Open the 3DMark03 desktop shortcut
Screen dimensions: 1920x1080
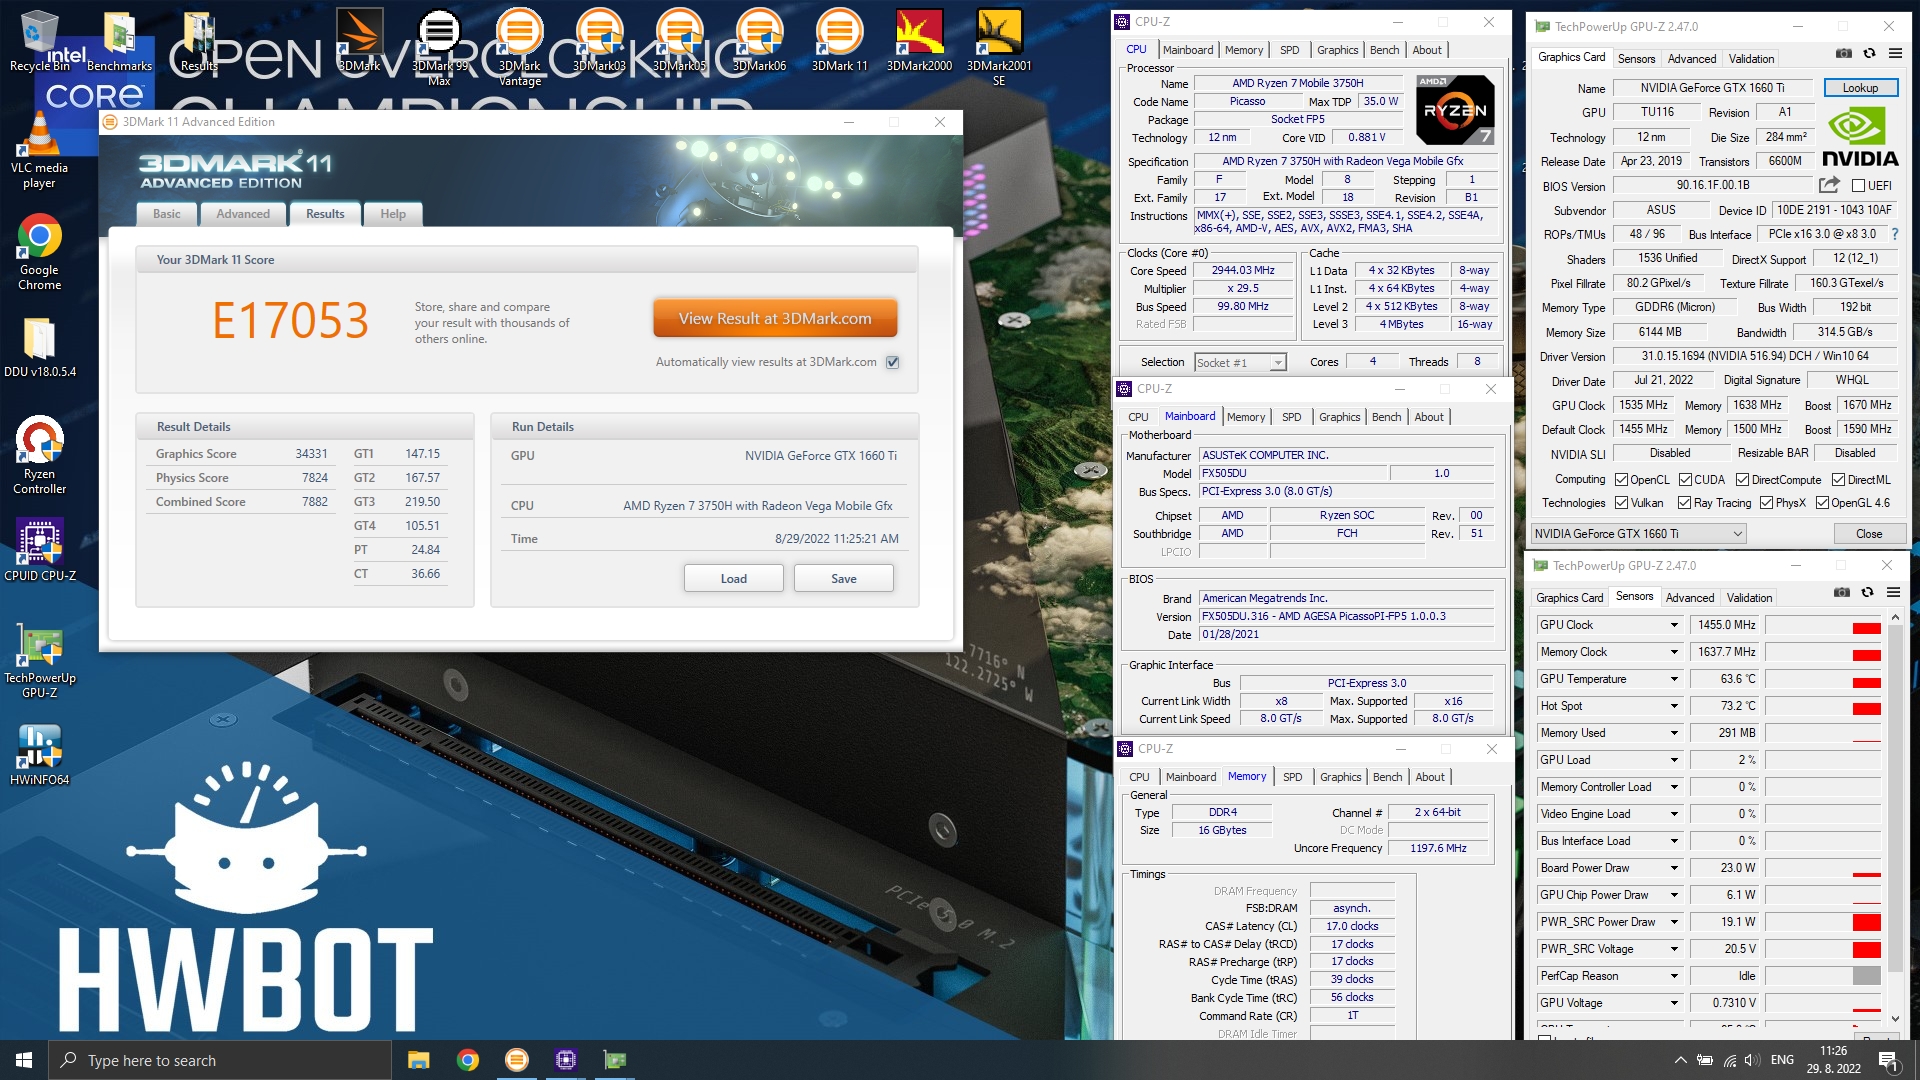coord(599,40)
